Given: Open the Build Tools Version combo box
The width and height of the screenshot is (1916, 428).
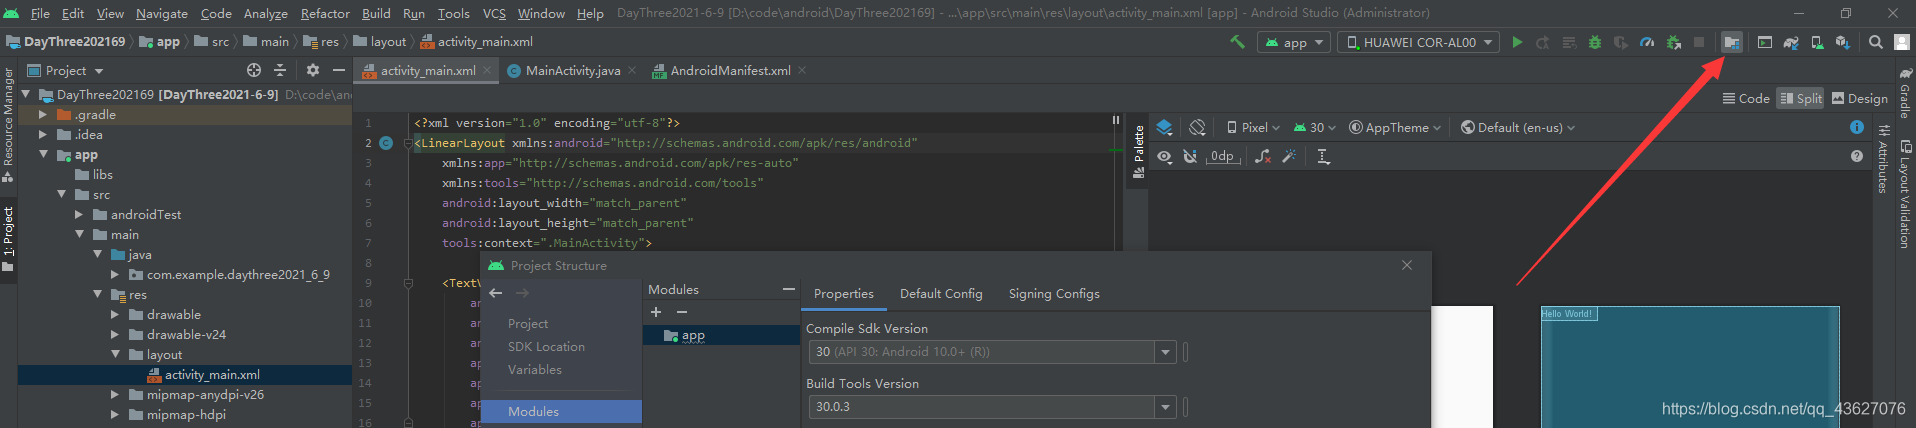Looking at the screenshot, I should [x=991, y=407].
